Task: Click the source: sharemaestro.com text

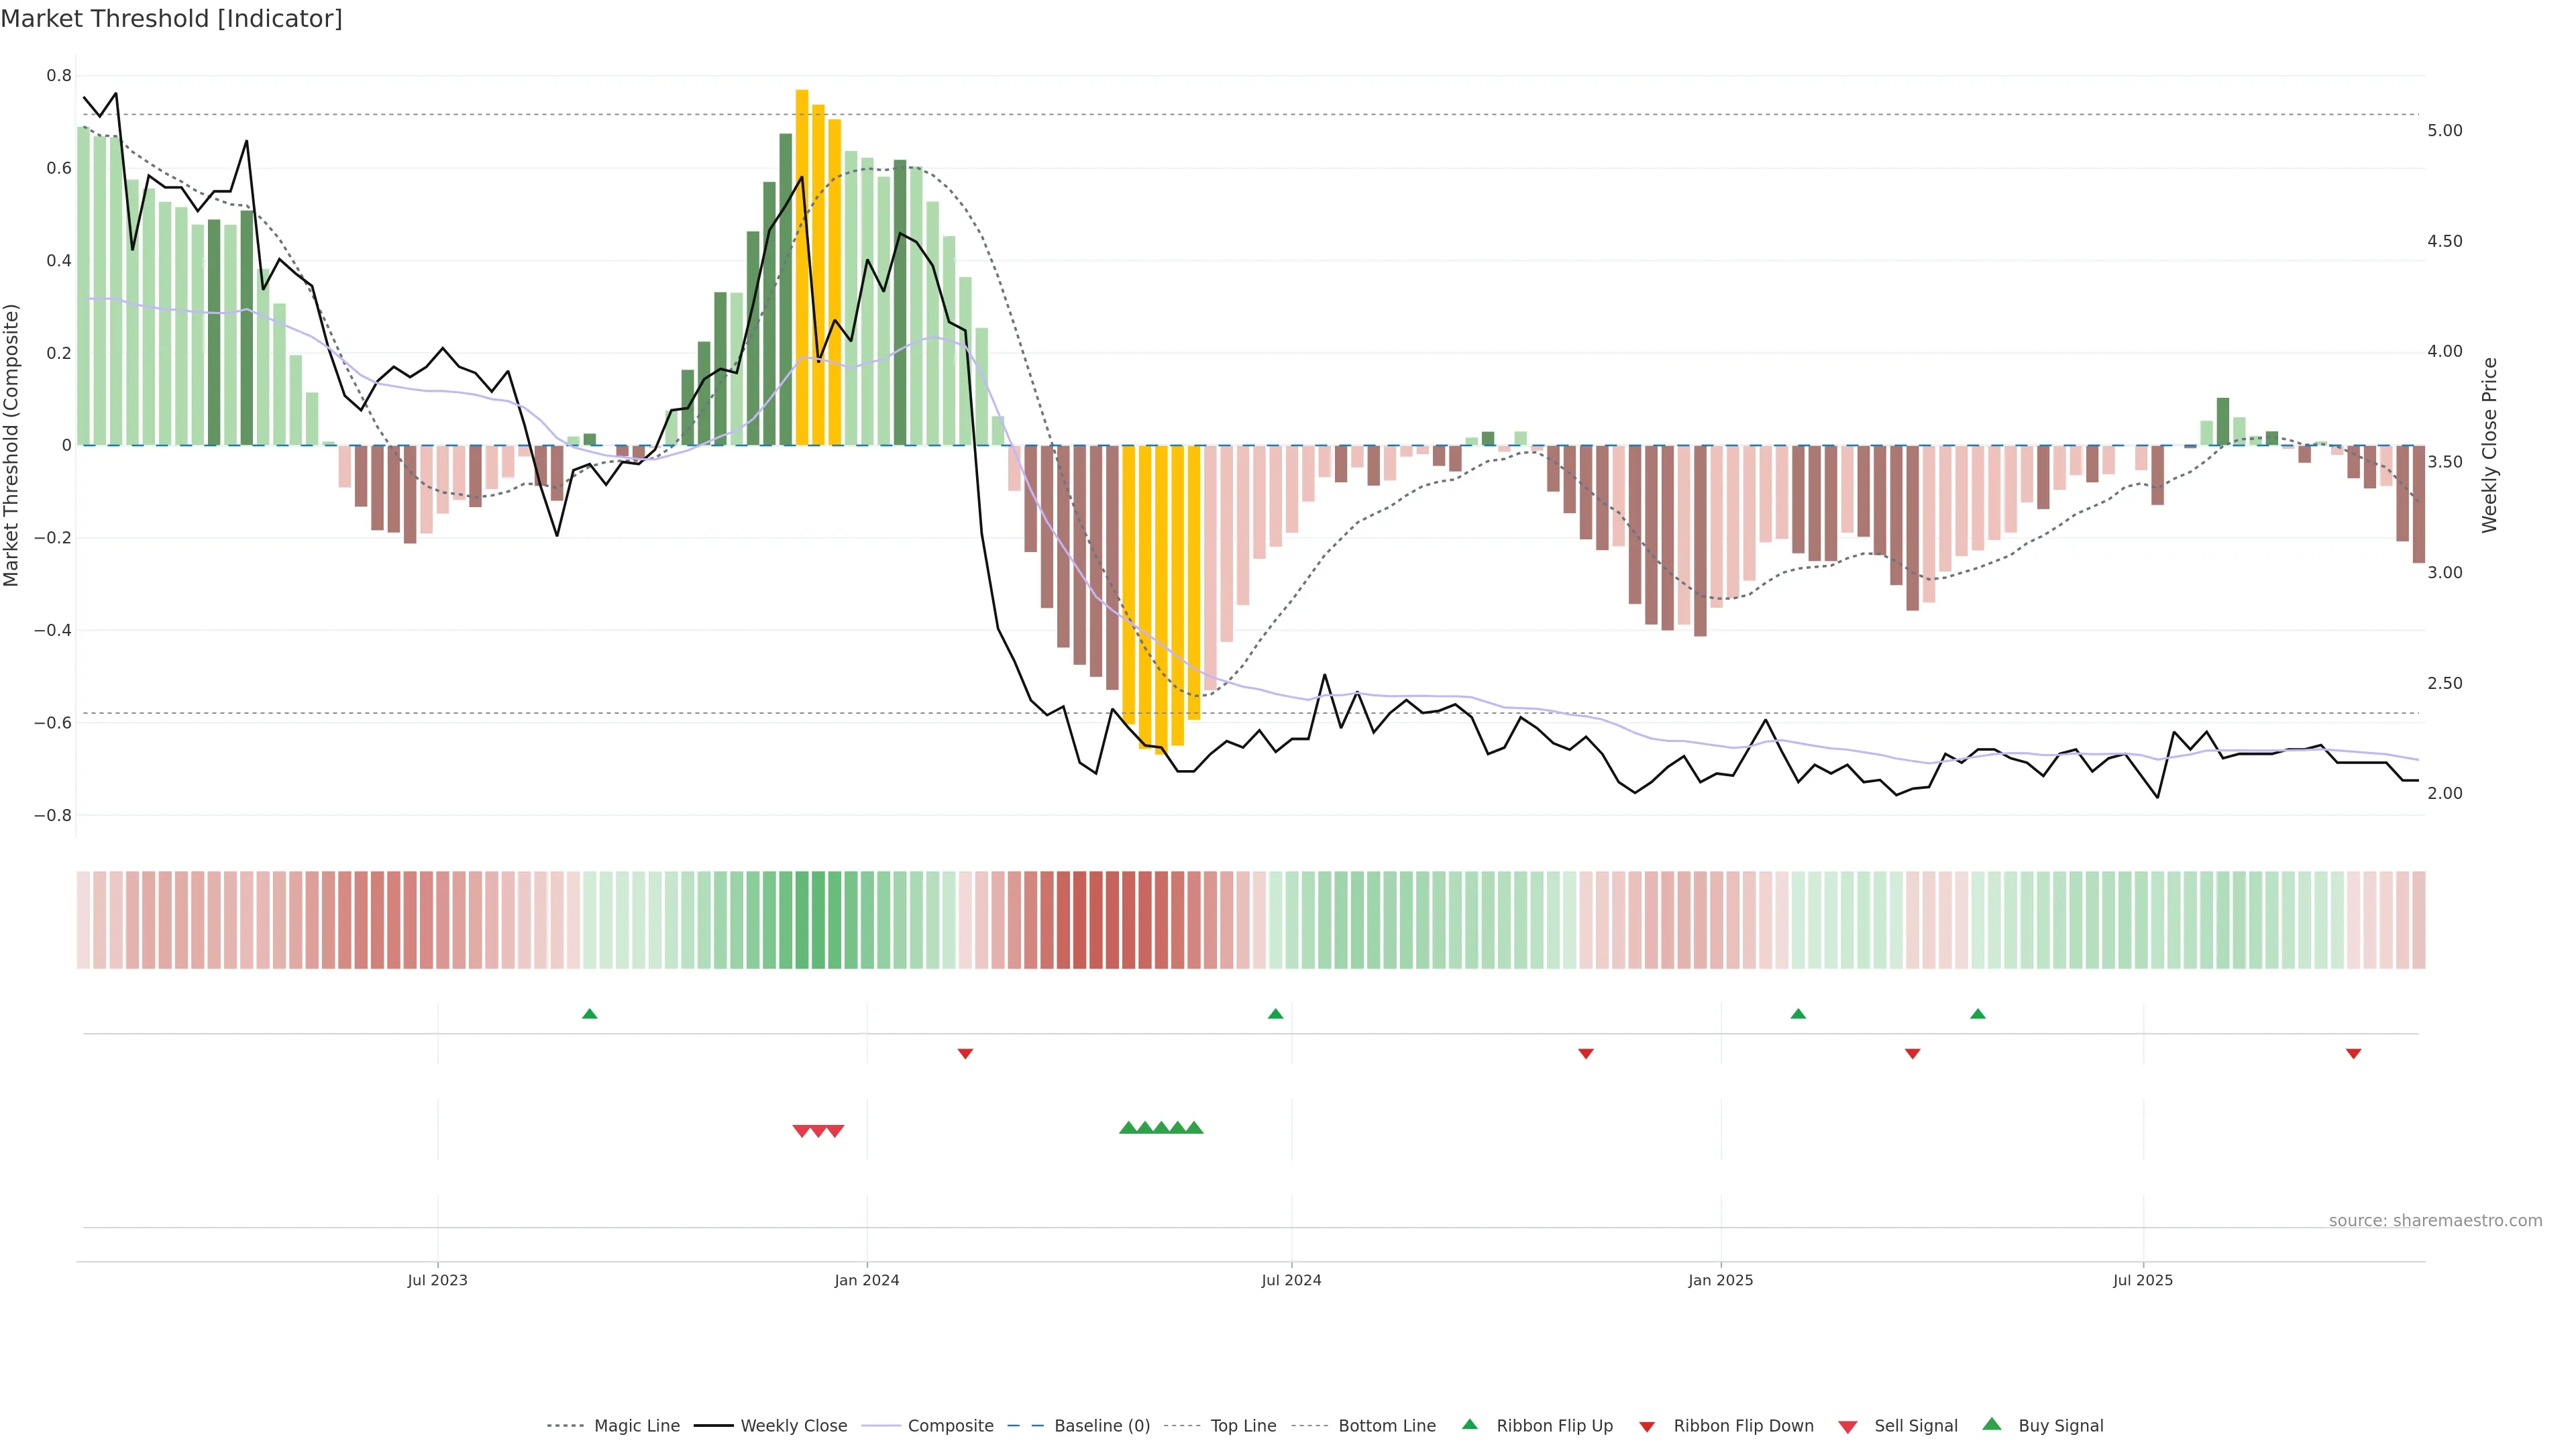Action: [x=2435, y=1221]
